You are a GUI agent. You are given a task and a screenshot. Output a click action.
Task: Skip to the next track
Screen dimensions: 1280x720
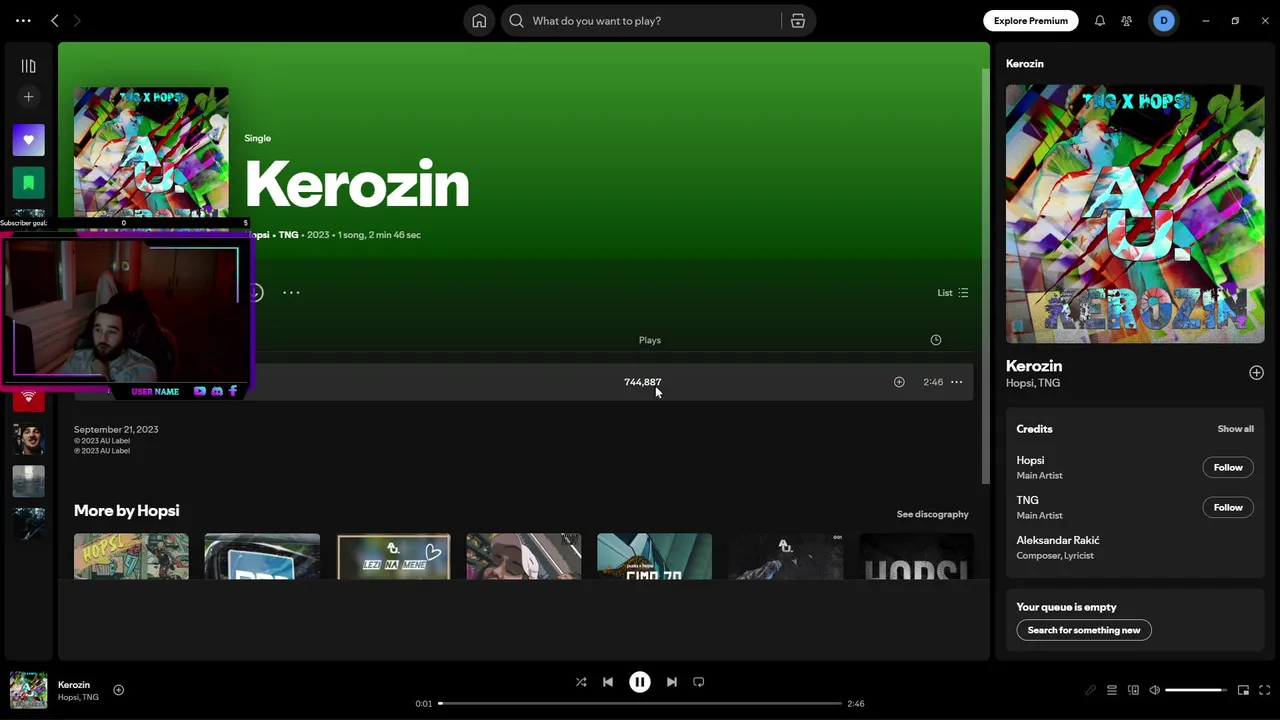point(672,682)
